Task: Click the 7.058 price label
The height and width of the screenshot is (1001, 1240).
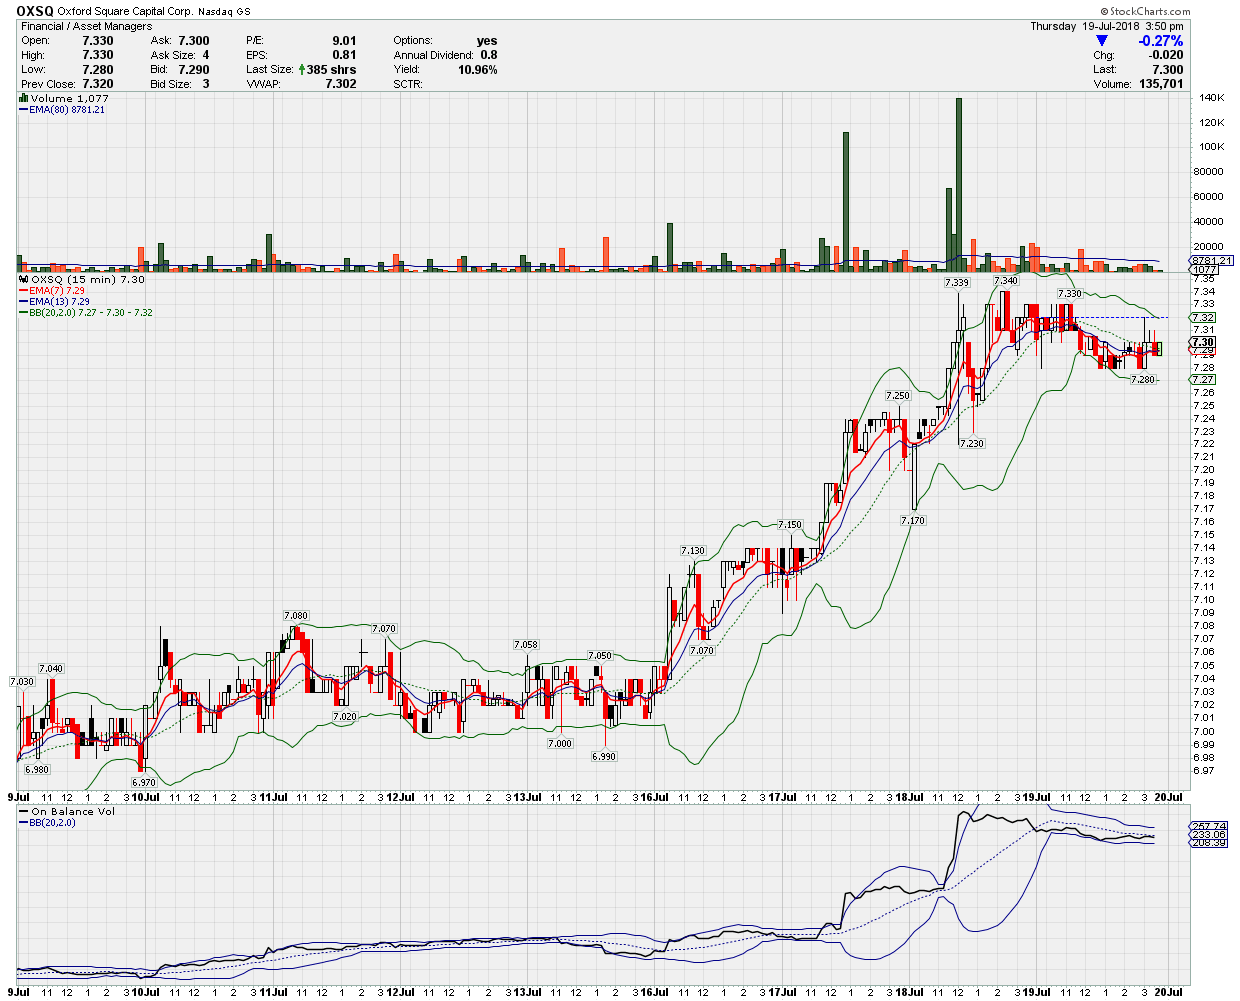Action: (x=526, y=645)
